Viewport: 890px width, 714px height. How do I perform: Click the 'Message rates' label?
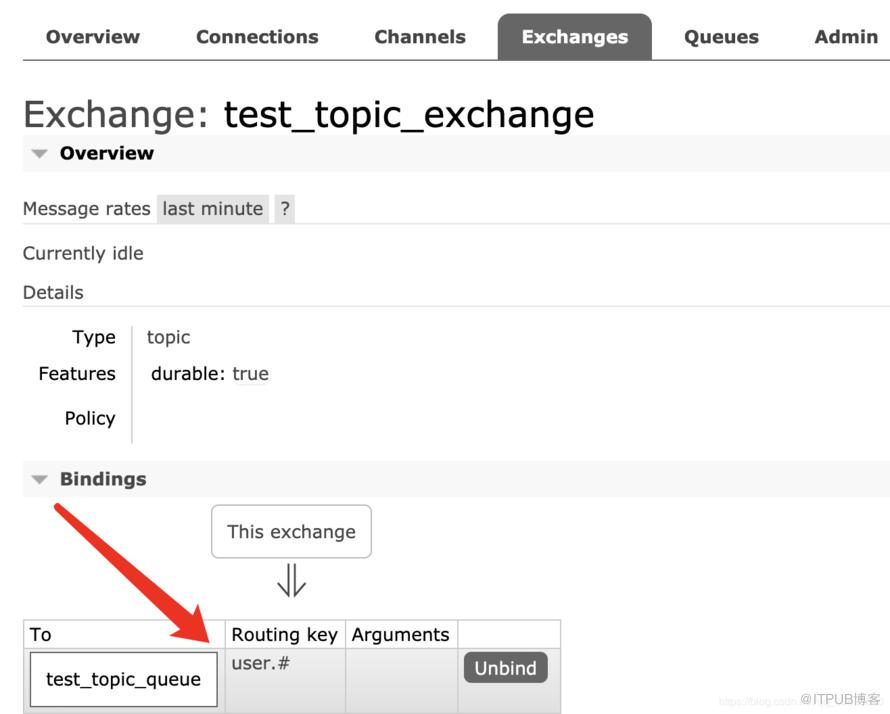pyautogui.click(x=86, y=209)
